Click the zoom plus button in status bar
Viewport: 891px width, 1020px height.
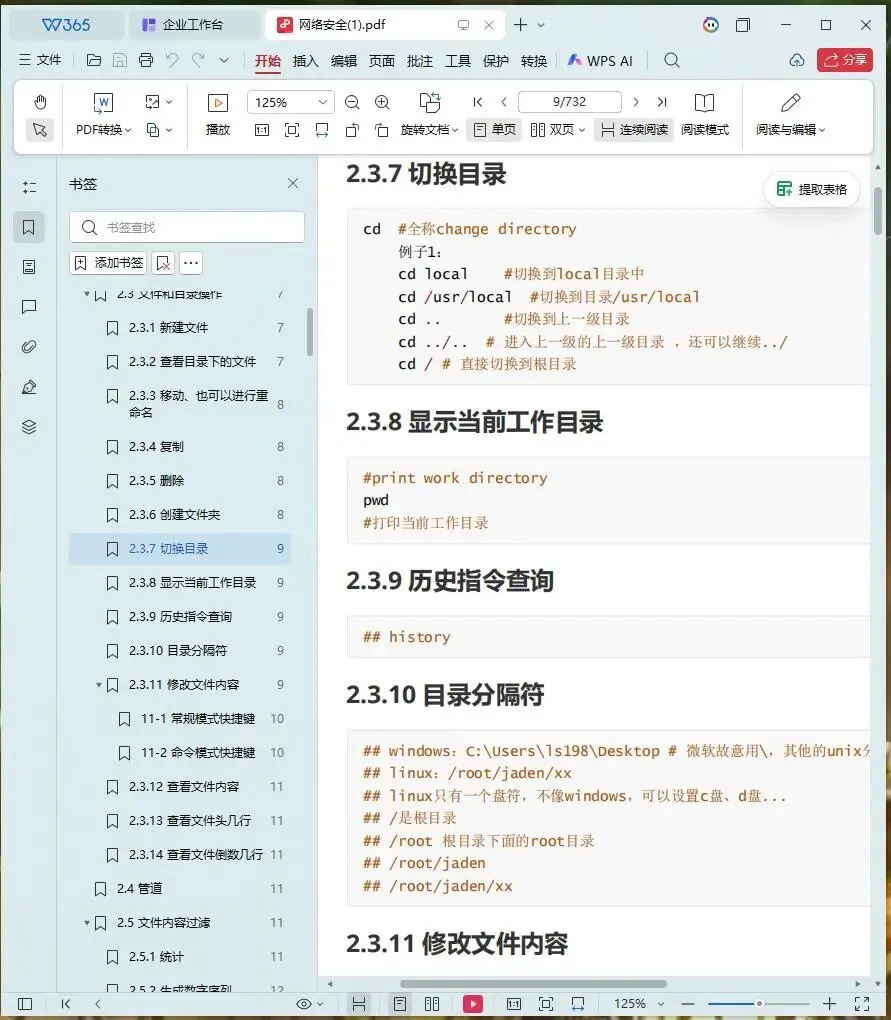click(x=829, y=1004)
